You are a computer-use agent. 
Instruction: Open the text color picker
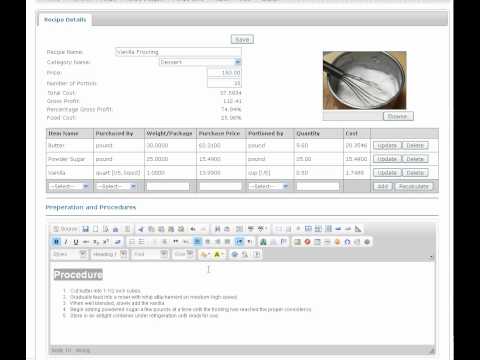[204, 254]
